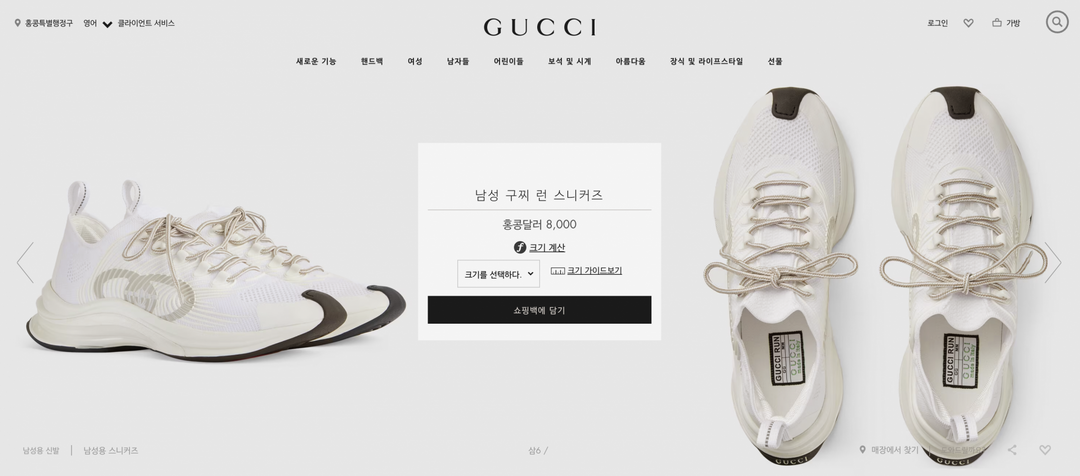The width and height of the screenshot is (1080, 476).
Task: Open the 크기를 선택하다 size dropdown
Action: click(498, 273)
